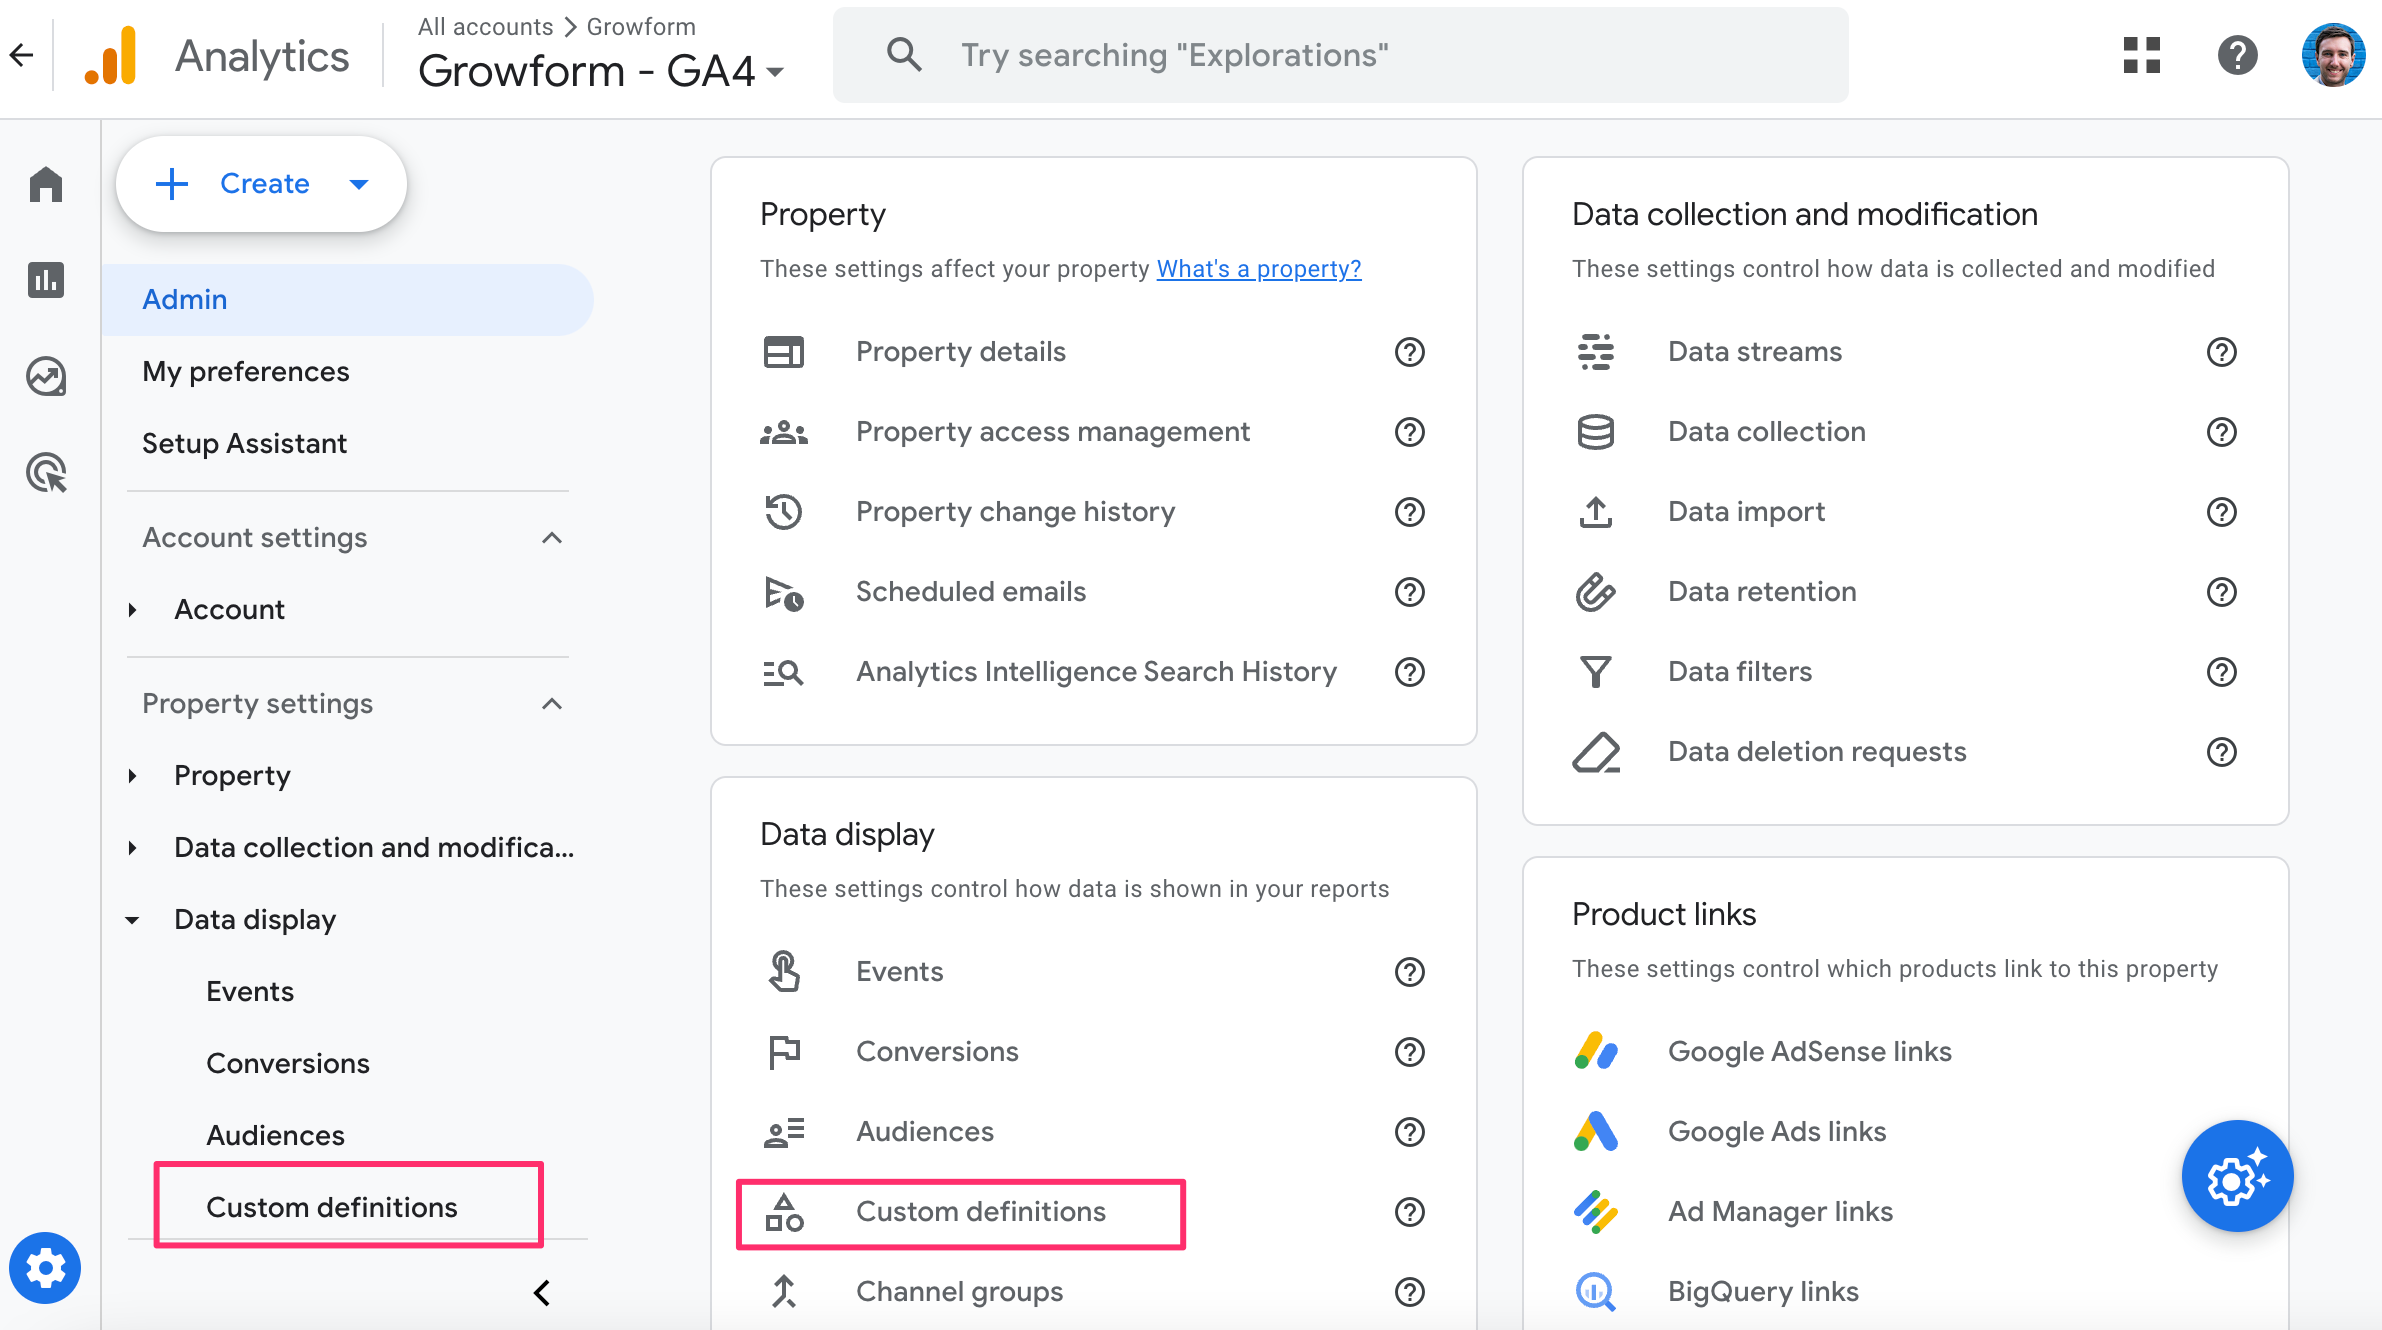2382x1330 pixels.
Task: Open Audiences in the Data display card
Action: click(x=925, y=1132)
